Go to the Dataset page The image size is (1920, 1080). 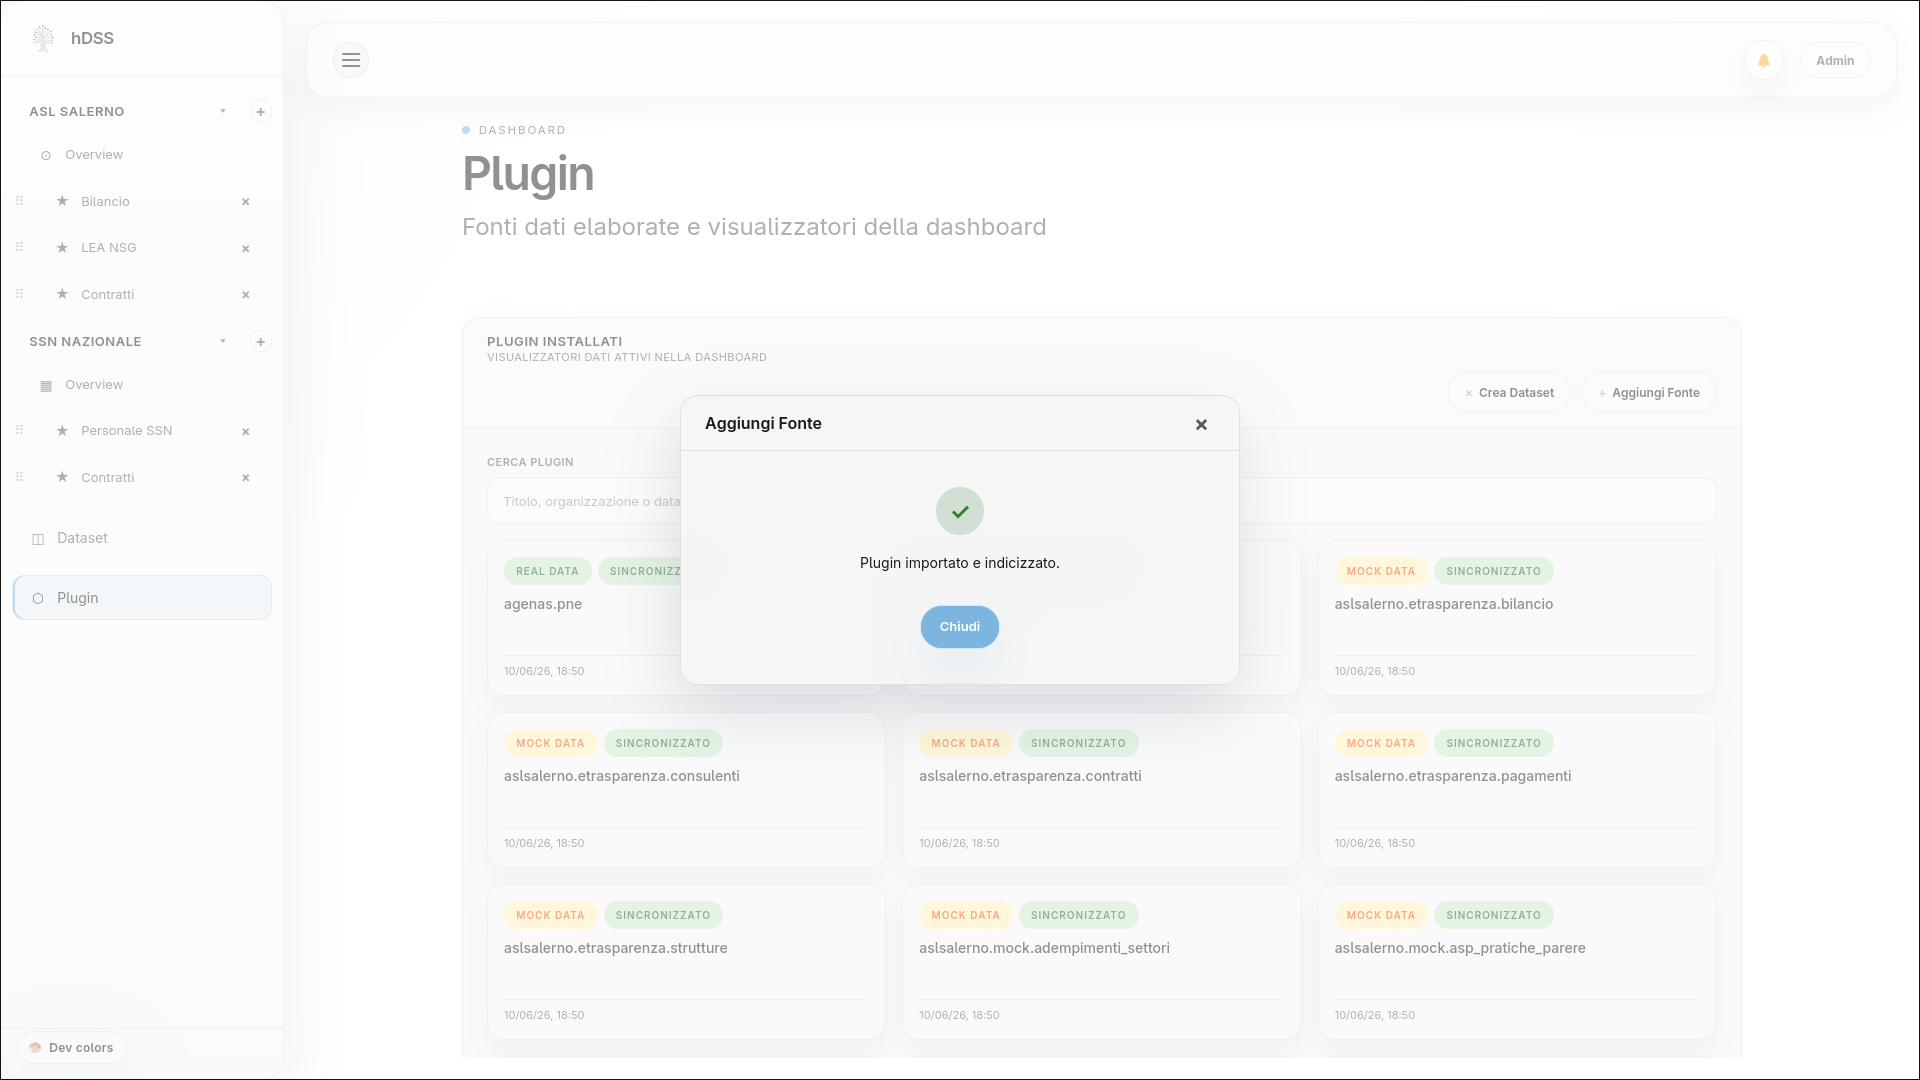(82, 538)
